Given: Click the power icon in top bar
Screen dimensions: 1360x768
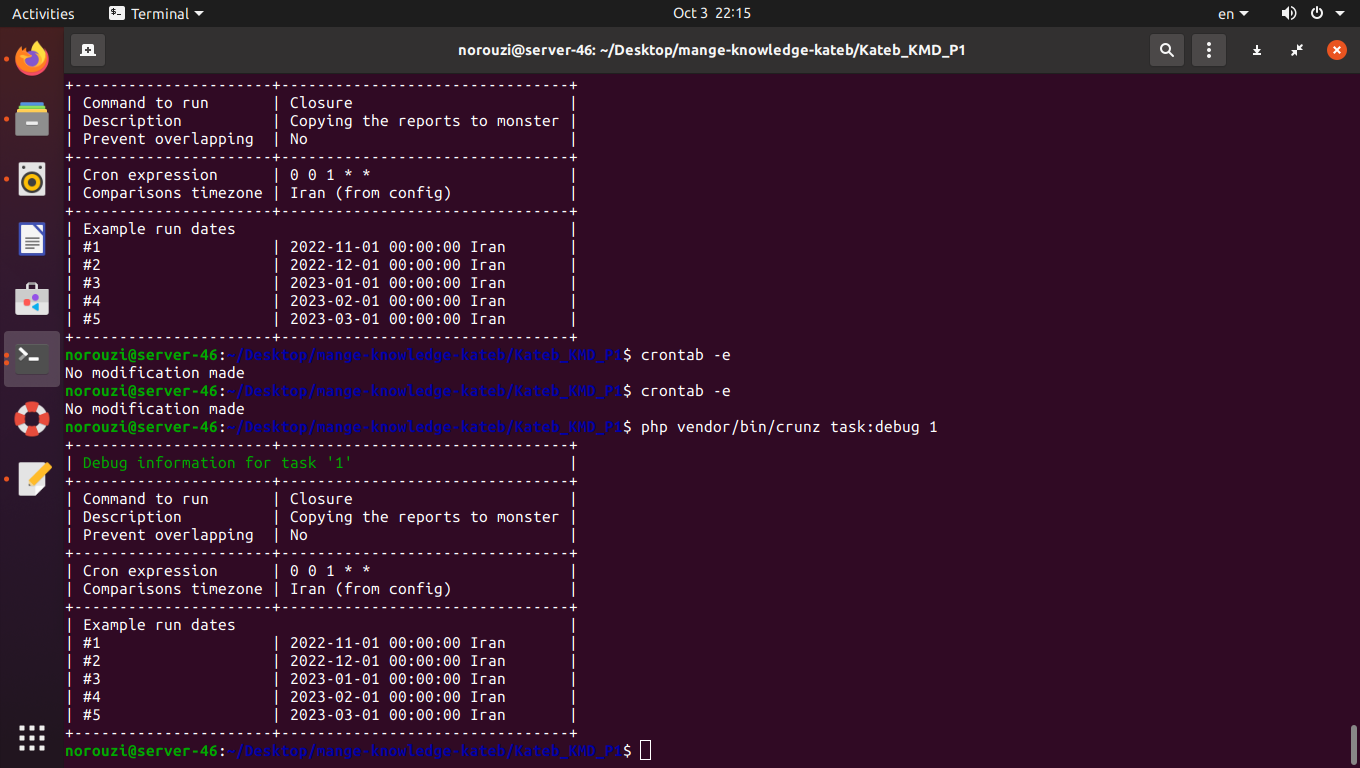Looking at the screenshot, I should pyautogui.click(x=1317, y=13).
